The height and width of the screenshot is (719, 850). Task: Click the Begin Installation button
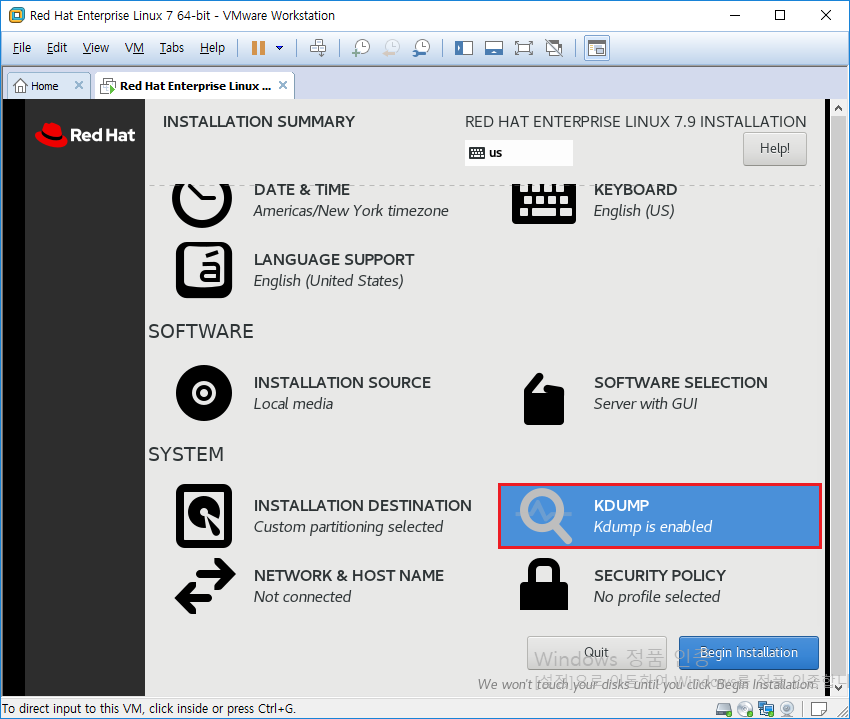pyautogui.click(x=749, y=653)
